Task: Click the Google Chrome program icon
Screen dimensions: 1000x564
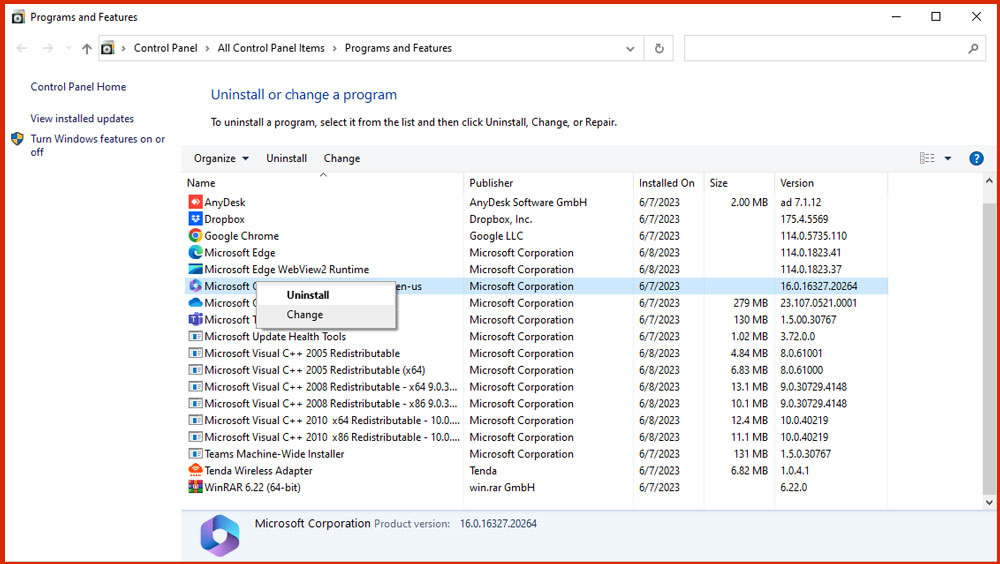Action: [x=195, y=235]
